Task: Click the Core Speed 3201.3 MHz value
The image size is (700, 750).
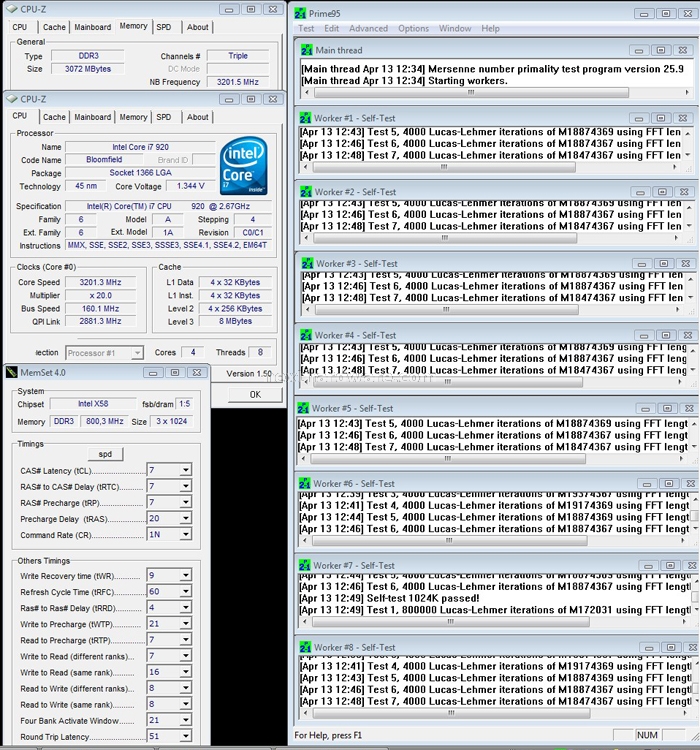Action: tap(100, 282)
